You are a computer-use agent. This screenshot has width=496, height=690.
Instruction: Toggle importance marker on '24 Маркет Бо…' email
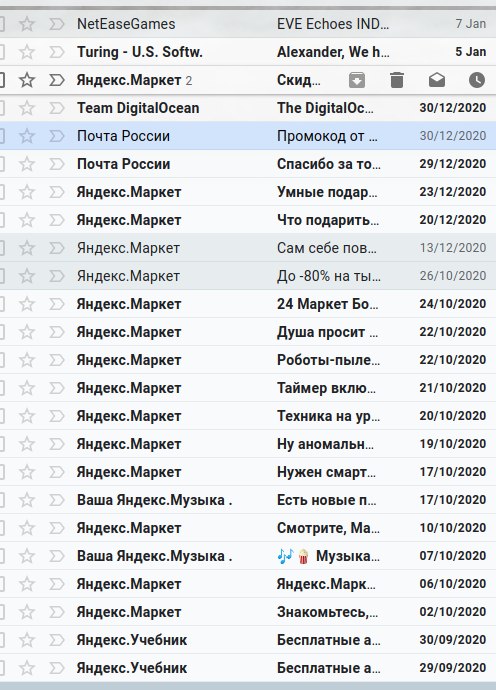tap(57, 304)
